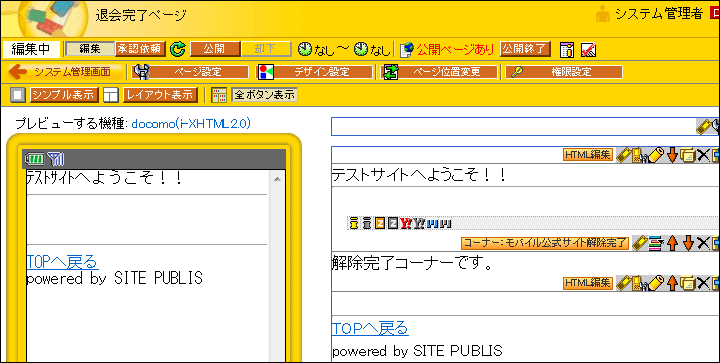Click 公開ページあり red text

[456, 49]
